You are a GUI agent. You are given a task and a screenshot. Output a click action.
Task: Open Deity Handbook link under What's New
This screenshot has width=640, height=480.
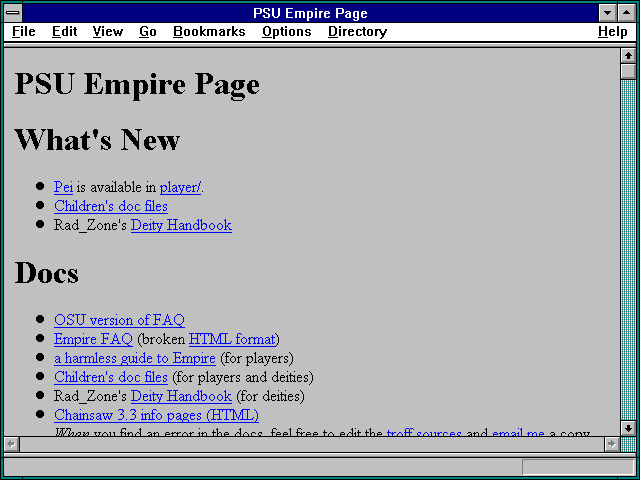point(181,225)
